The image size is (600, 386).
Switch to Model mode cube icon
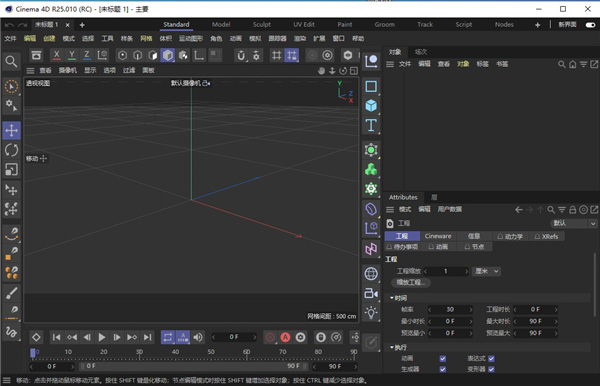click(168, 55)
